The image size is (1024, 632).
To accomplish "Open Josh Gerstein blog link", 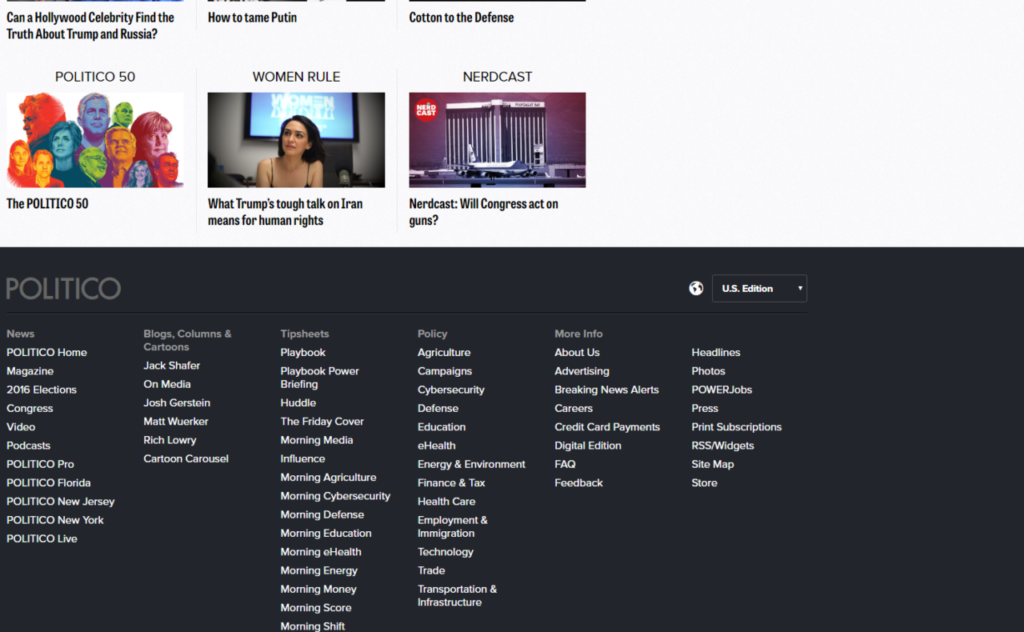I will pos(177,403).
